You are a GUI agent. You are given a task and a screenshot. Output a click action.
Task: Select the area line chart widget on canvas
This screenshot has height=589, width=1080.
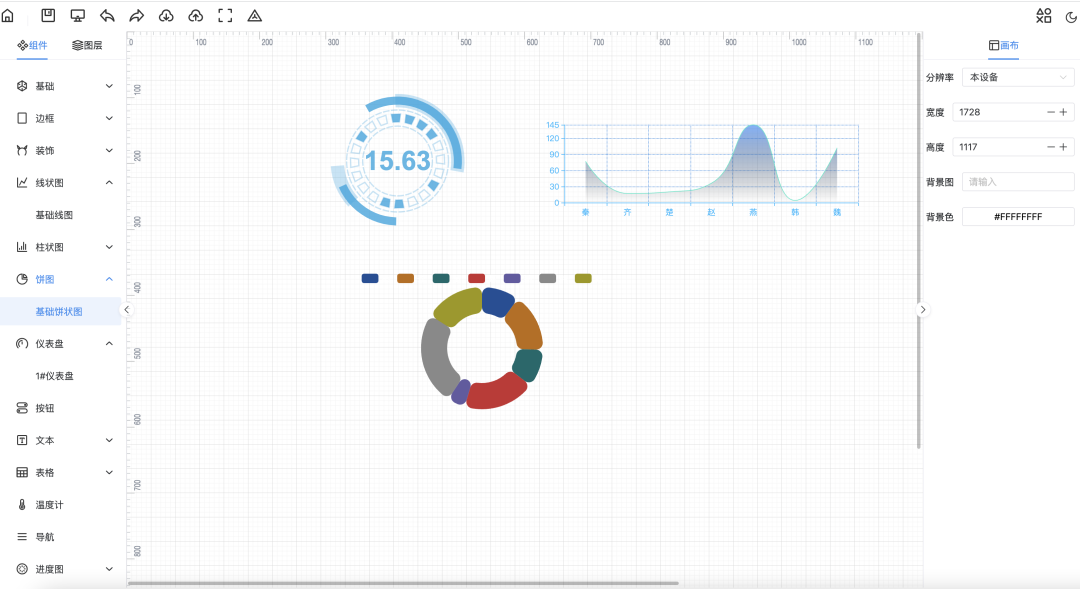pos(701,168)
